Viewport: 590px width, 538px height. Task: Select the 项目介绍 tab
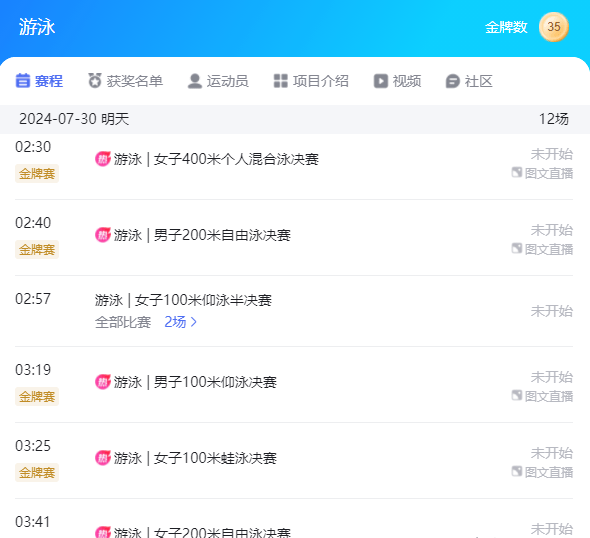311,81
